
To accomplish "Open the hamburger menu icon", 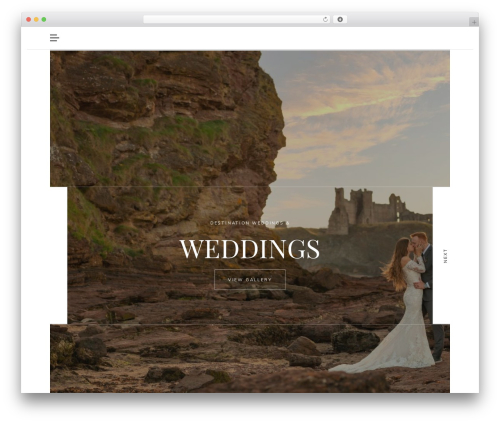I will pyautogui.click(x=54, y=38).
